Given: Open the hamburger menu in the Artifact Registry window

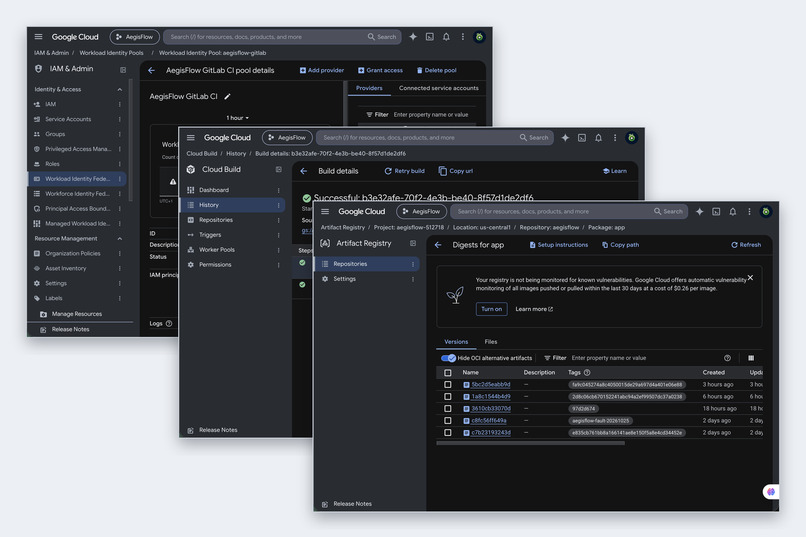Looking at the screenshot, I should click(x=325, y=211).
